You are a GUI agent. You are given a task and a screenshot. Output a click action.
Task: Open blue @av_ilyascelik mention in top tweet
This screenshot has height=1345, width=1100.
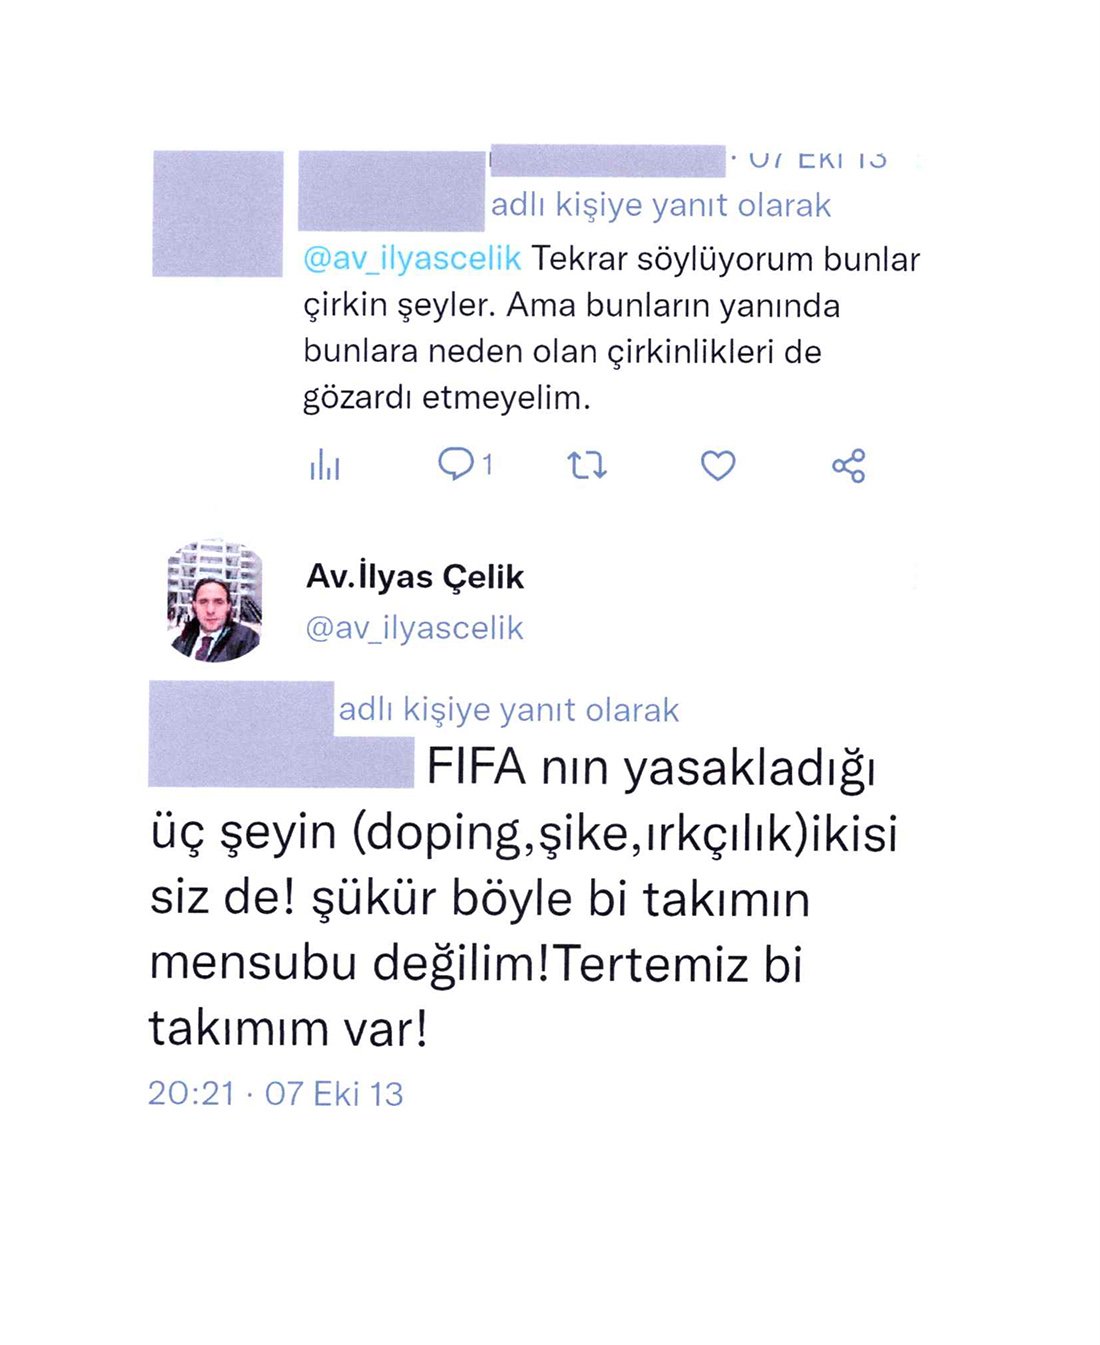click(412, 259)
